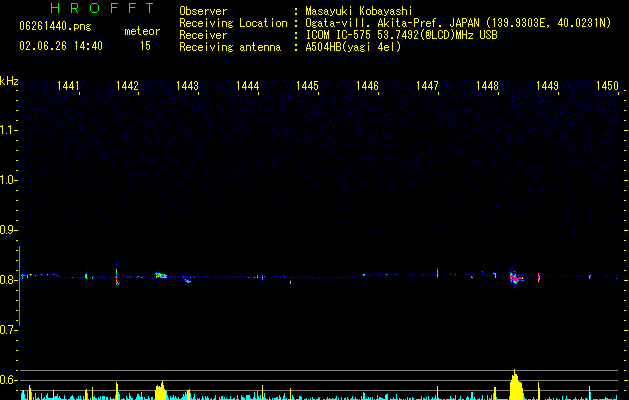
Task: Click the ICOM IC-575 53.7492 receiver text
Action: click(x=401, y=35)
